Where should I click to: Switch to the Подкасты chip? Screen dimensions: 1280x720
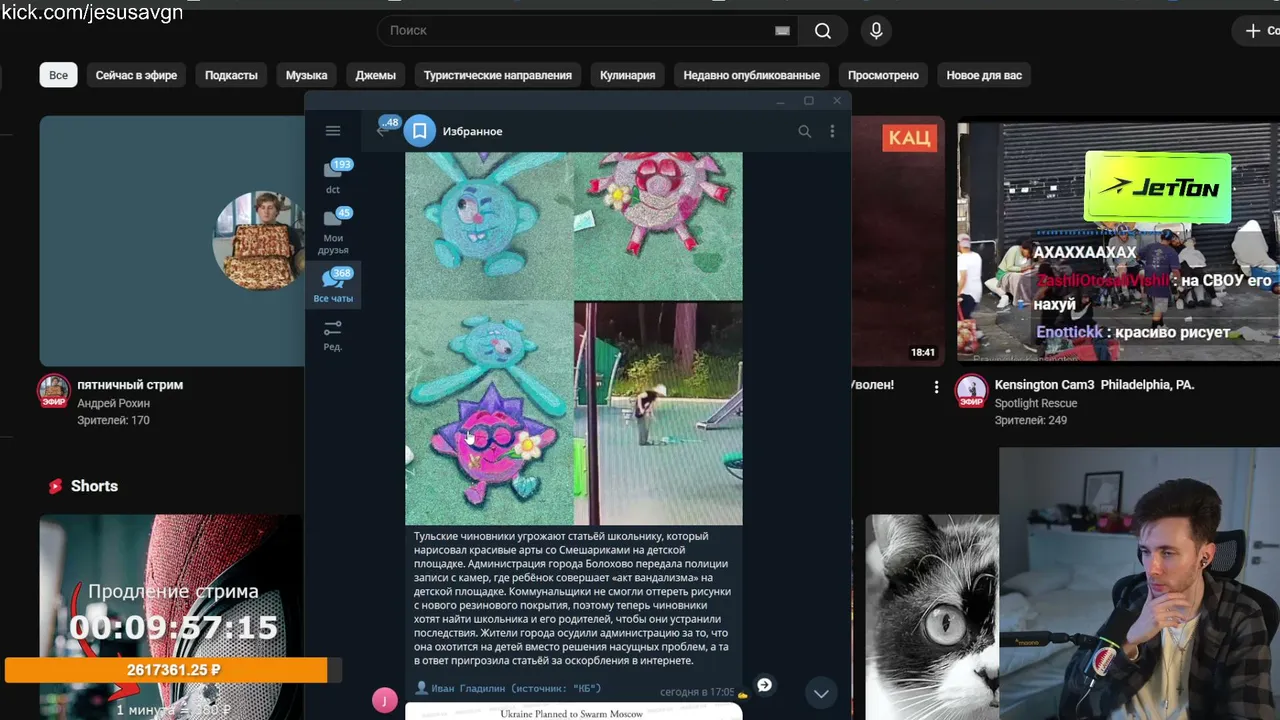(231, 75)
